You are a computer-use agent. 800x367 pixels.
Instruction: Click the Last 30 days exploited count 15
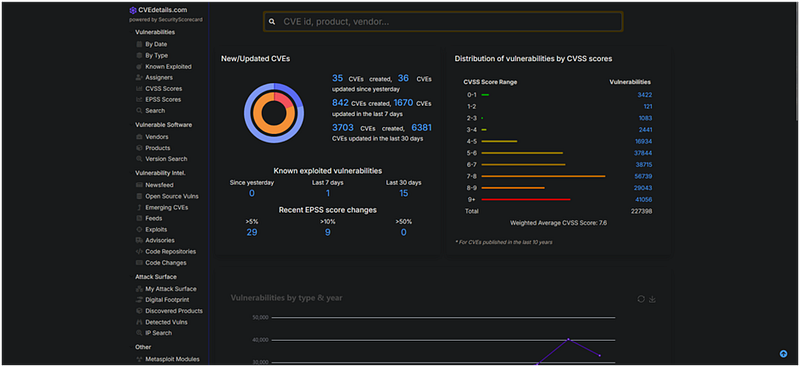pos(404,193)
